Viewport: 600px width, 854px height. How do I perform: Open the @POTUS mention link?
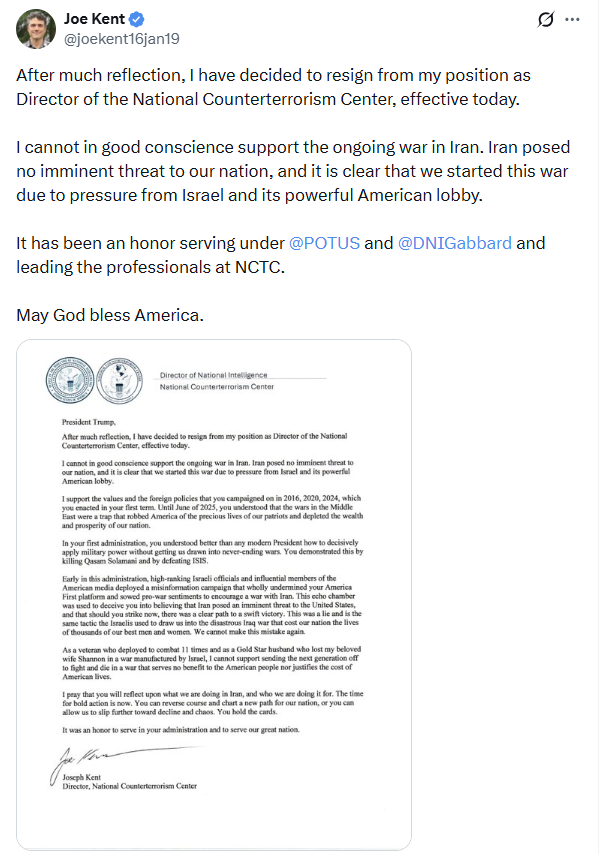click(x=324, y=243)
